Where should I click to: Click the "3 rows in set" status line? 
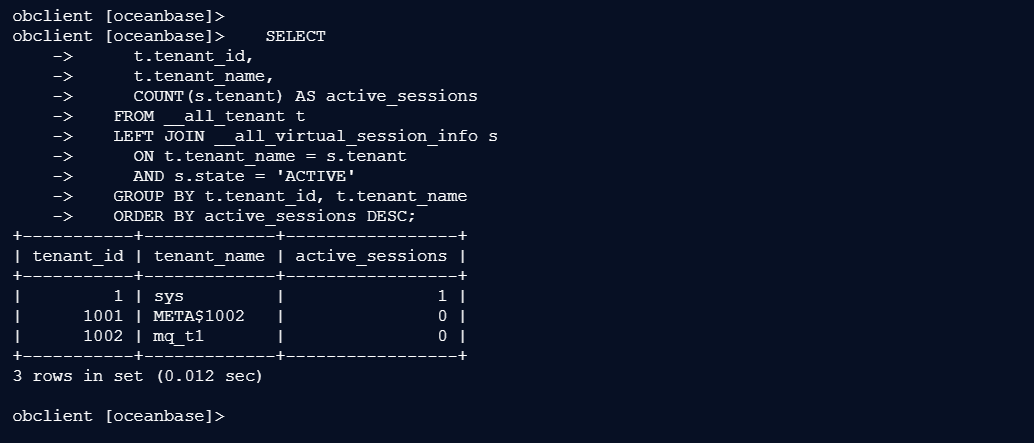pyautogui.click(x=137, y=376)
